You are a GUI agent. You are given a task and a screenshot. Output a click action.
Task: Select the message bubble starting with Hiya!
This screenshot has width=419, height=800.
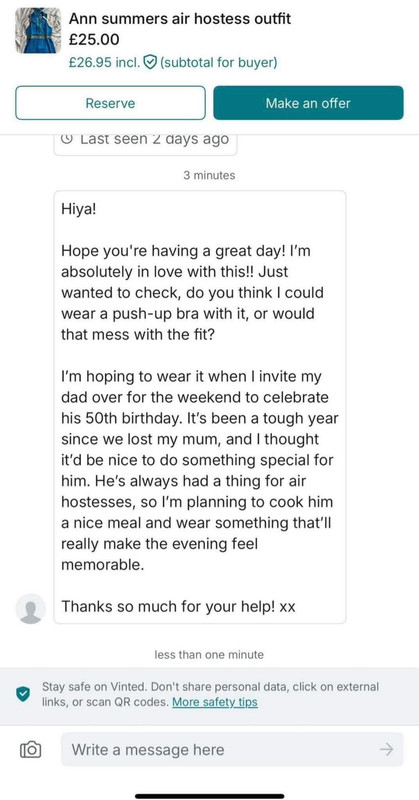tap(200, 407)
